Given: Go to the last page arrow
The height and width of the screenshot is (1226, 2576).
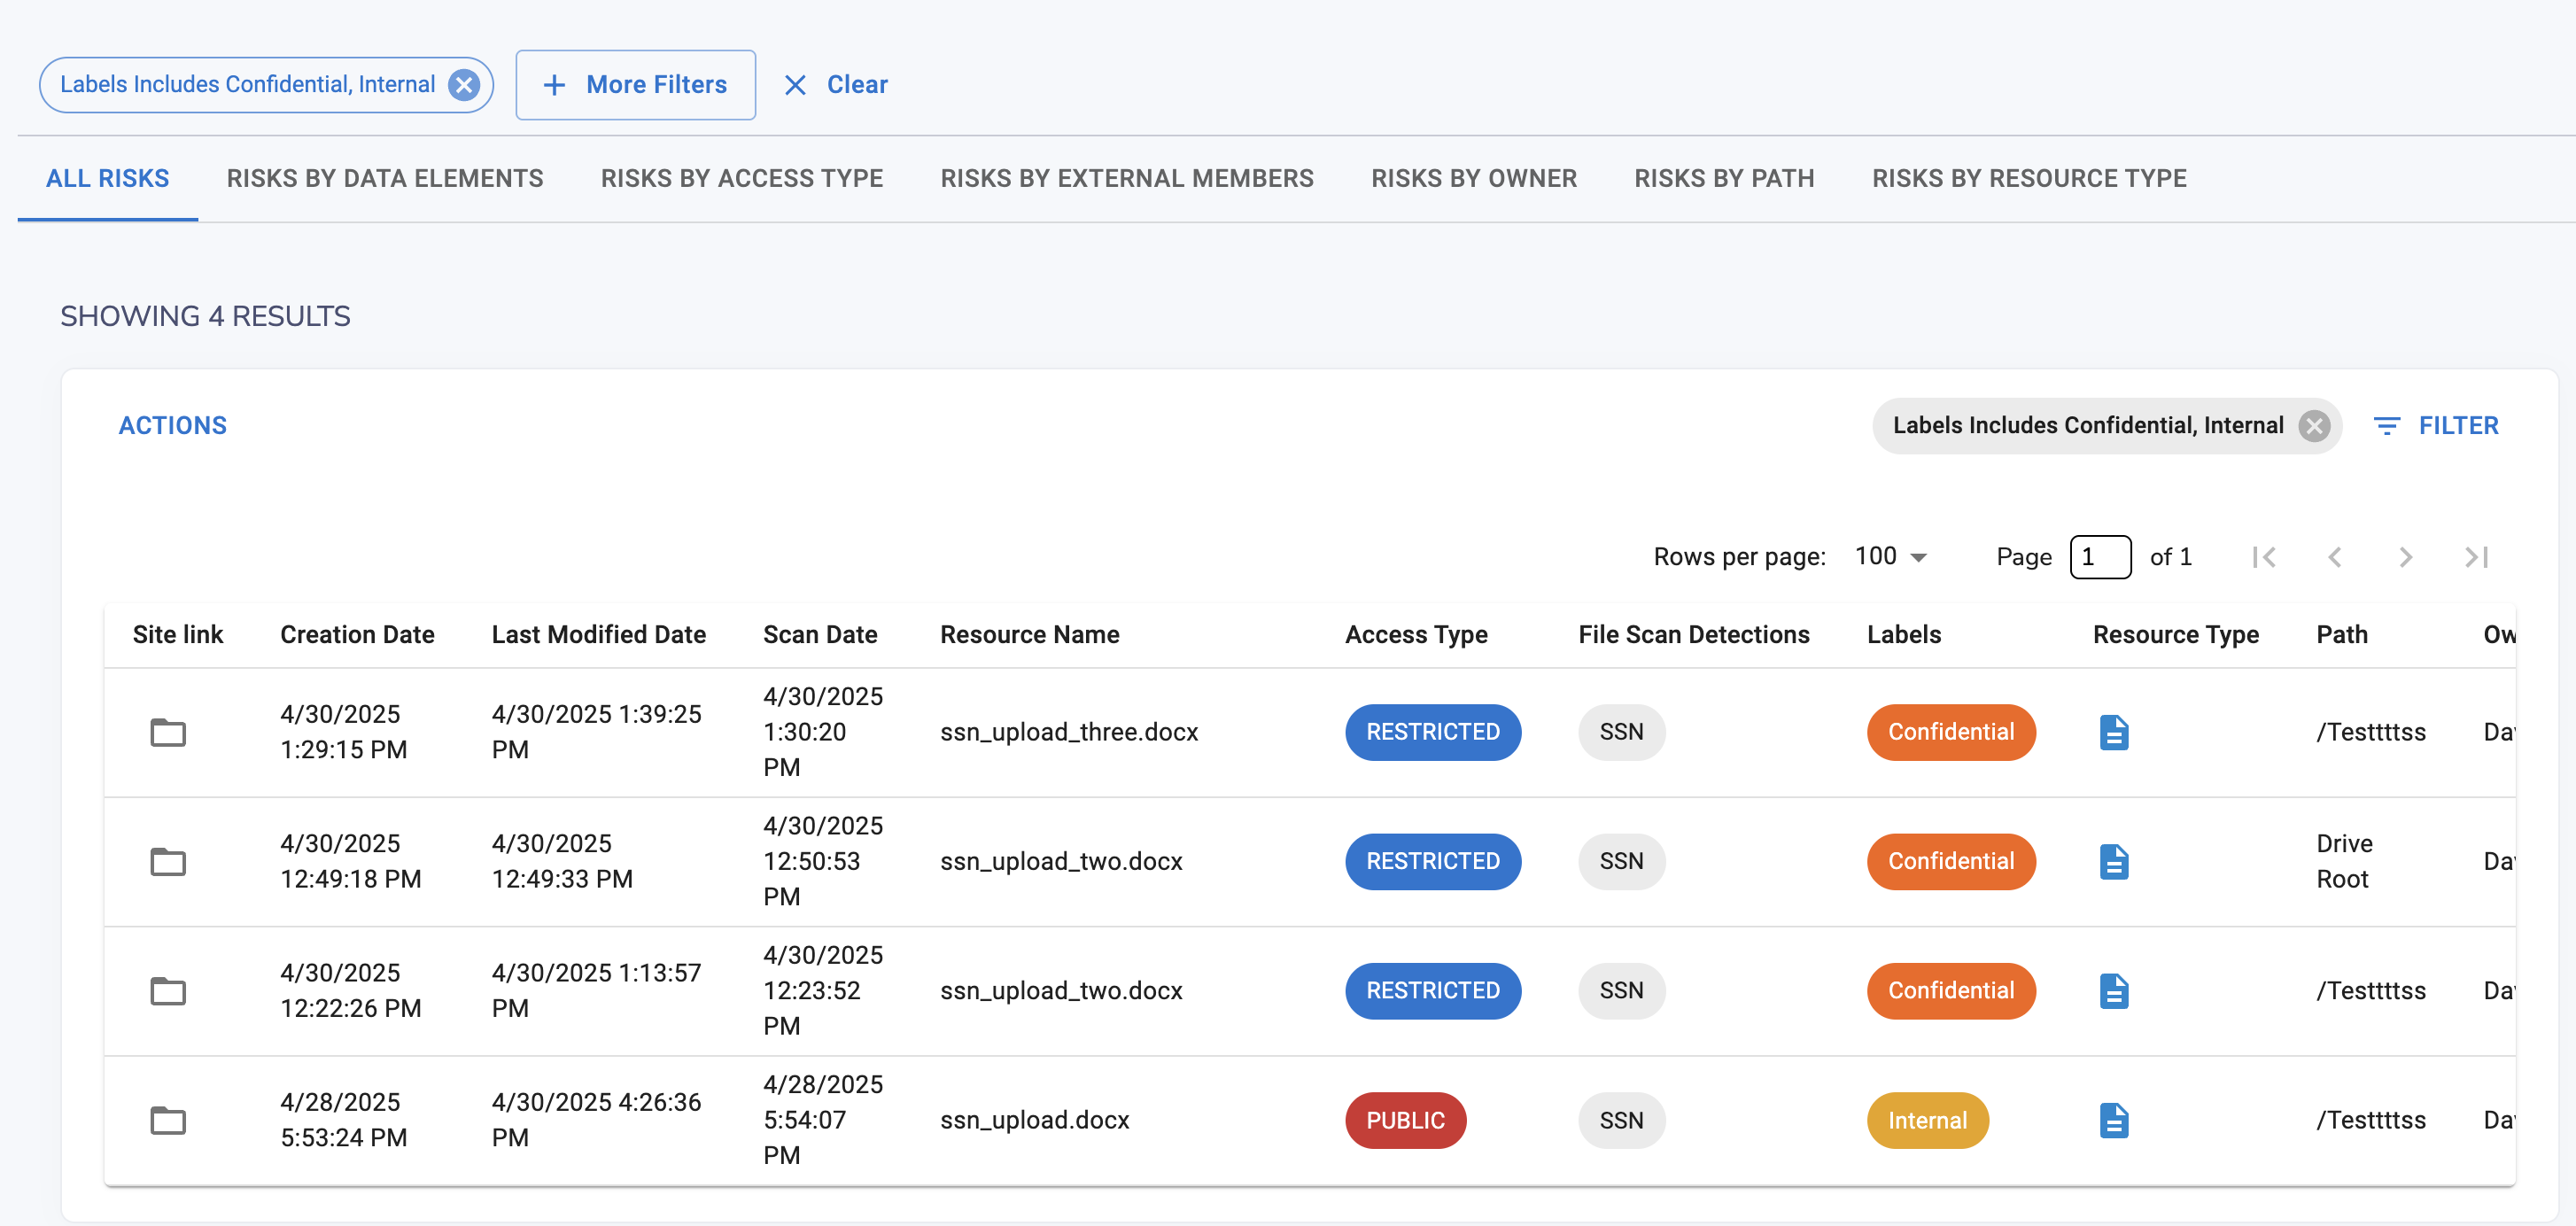Looking at the screenshot, I should click(x=2476, y=557).
